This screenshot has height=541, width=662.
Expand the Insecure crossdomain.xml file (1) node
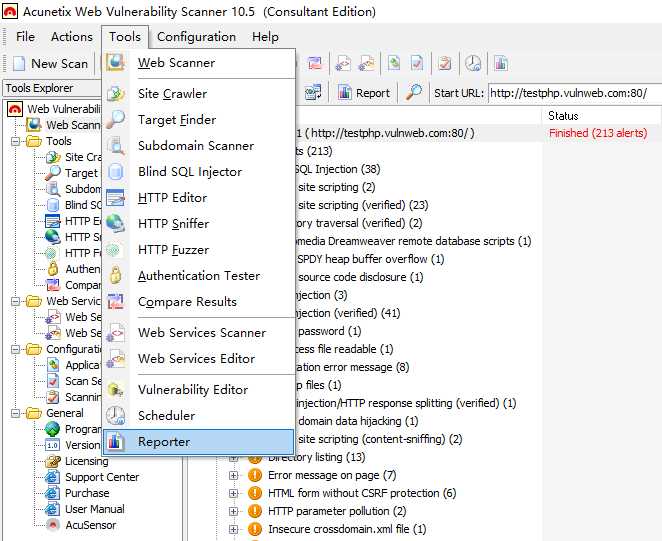tap(233, 529)
